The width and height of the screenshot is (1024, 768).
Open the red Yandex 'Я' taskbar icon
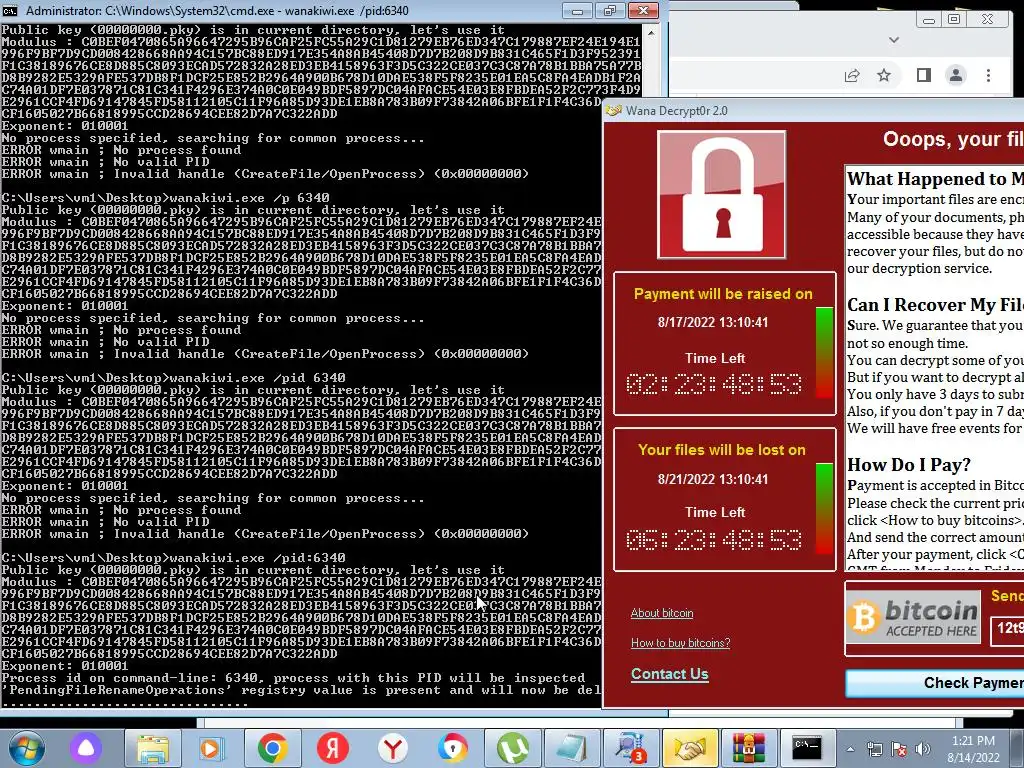point(332,748)
